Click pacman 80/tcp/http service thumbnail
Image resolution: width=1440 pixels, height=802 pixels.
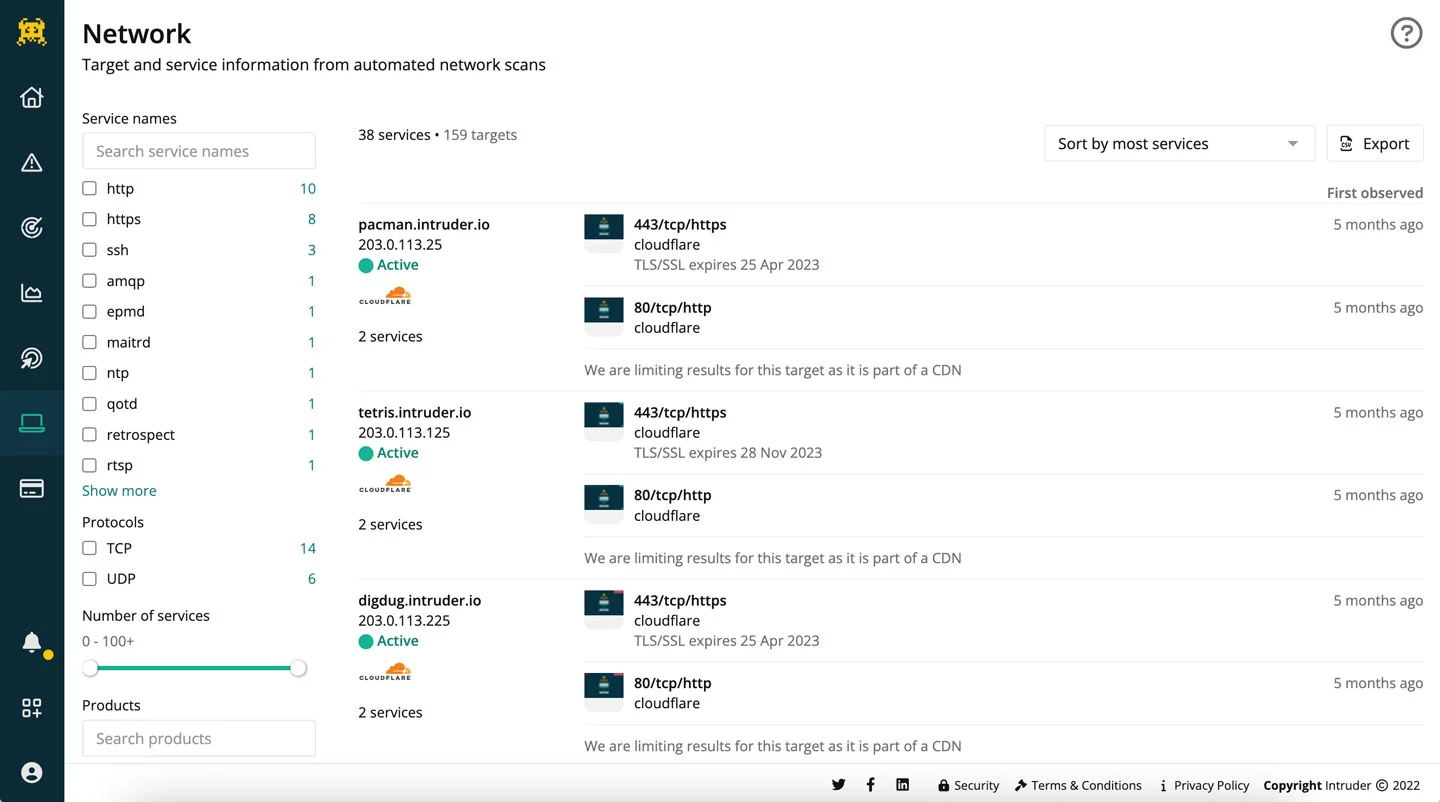[x=604, y=316]
